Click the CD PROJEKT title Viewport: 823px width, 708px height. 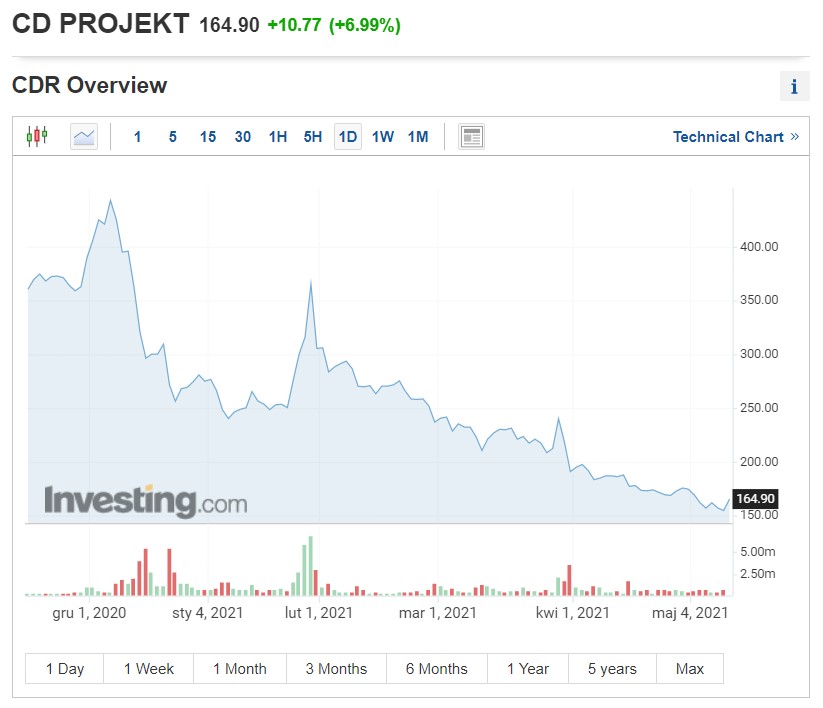[x=100, y=24]
